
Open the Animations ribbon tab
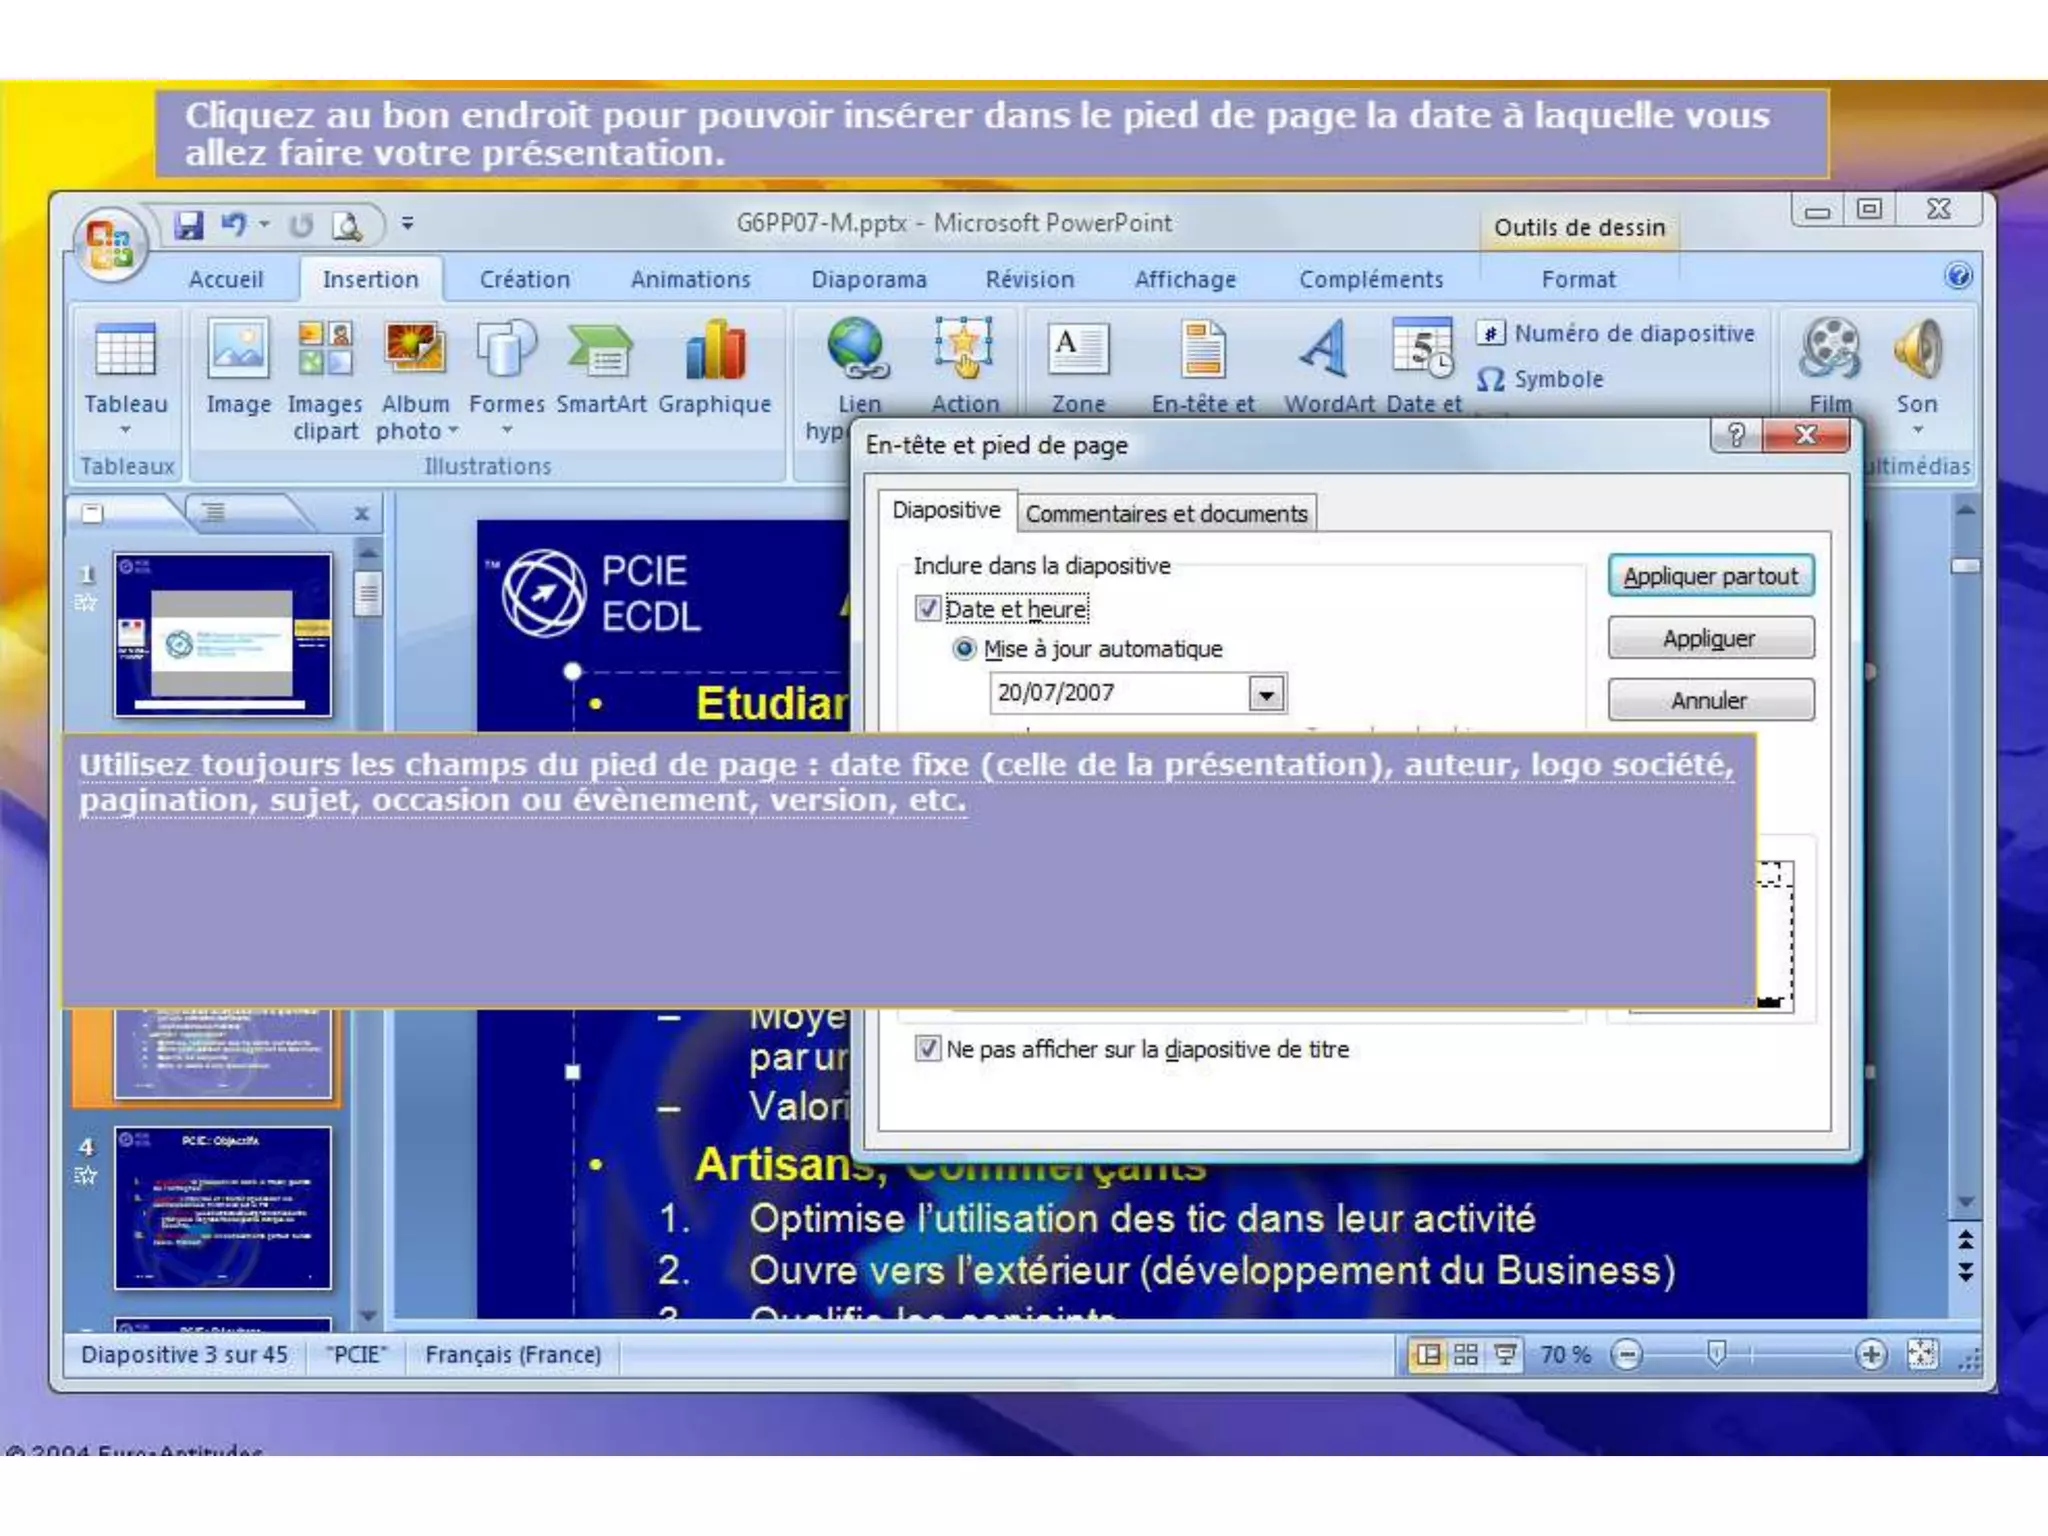[690, 279]
